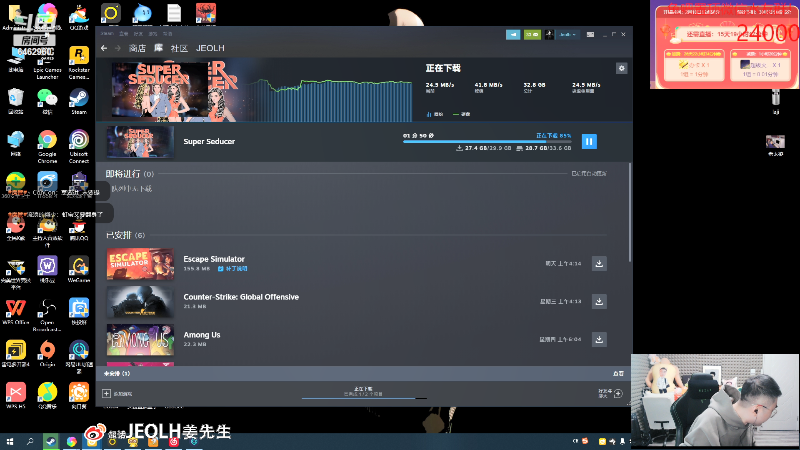Open the Steam menu in title bar
The height and width of the screenshot is (450, 800).
tap(107, 34)
